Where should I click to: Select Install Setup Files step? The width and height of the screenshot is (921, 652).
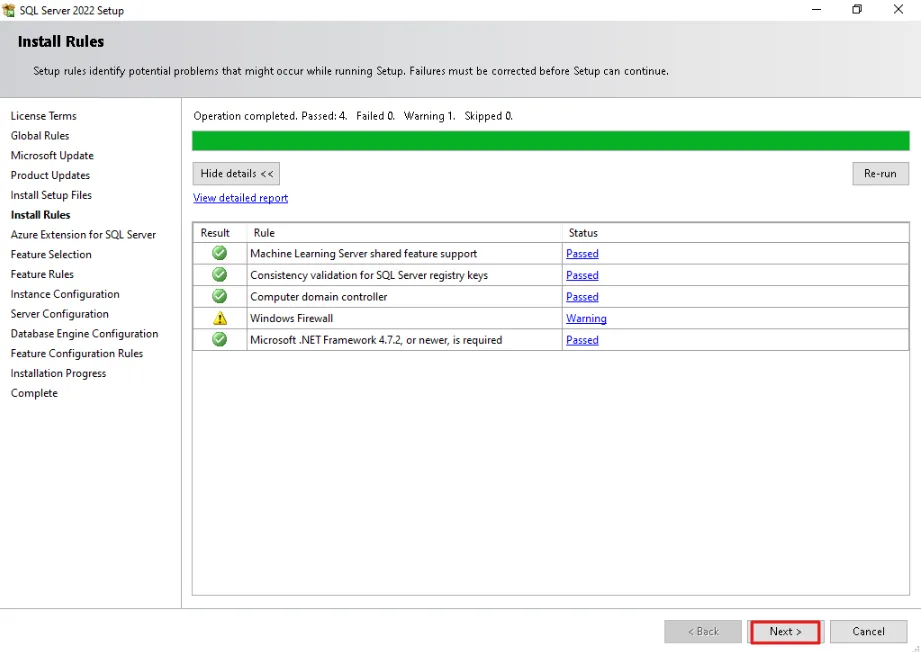tap(51, 195)
